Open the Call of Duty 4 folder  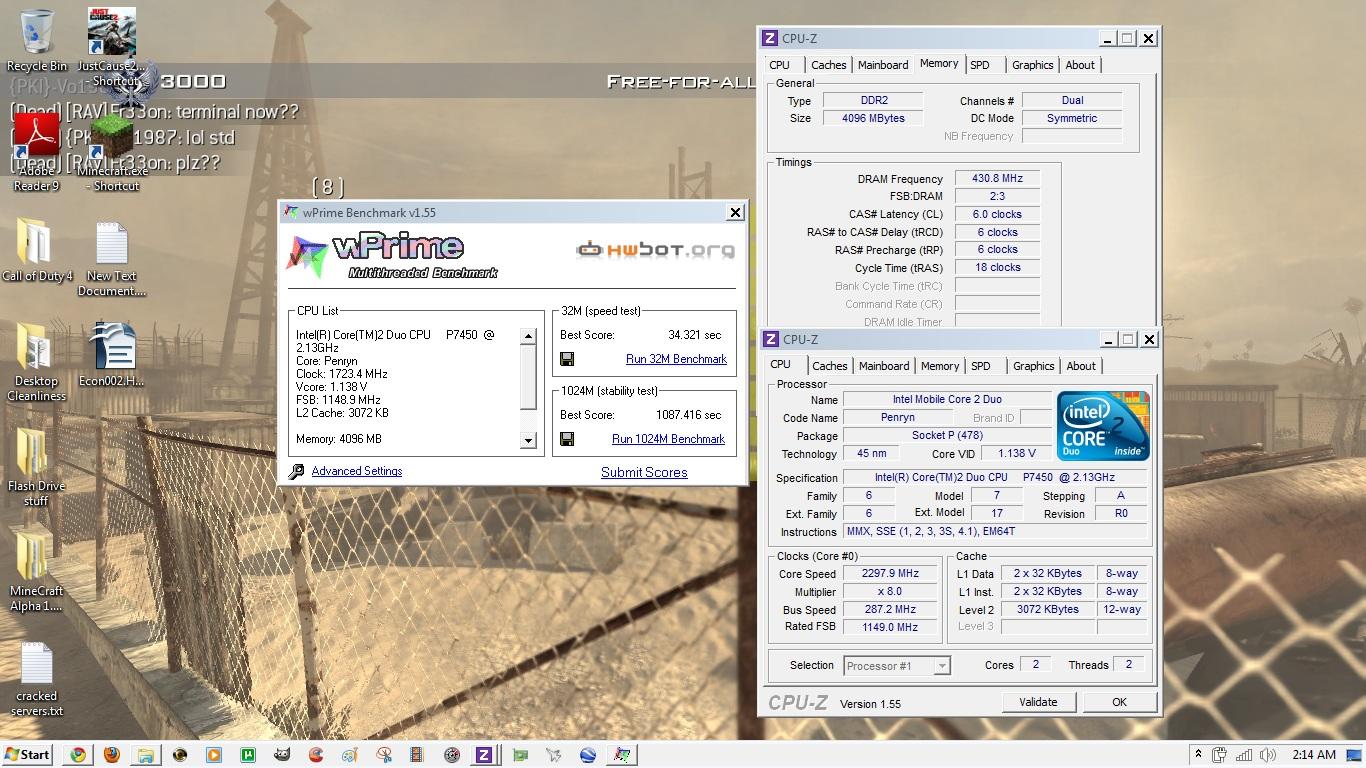coord(37,251)
